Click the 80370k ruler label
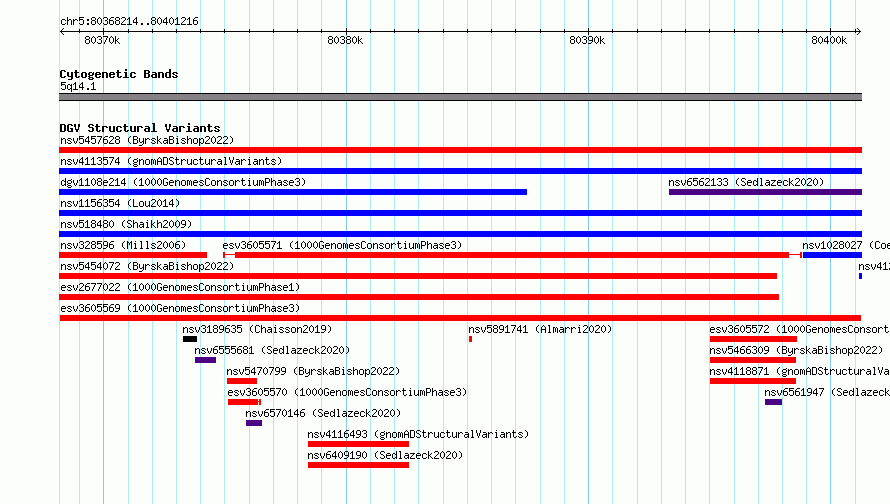The image size is (890, 504). (x=102, y=40)
